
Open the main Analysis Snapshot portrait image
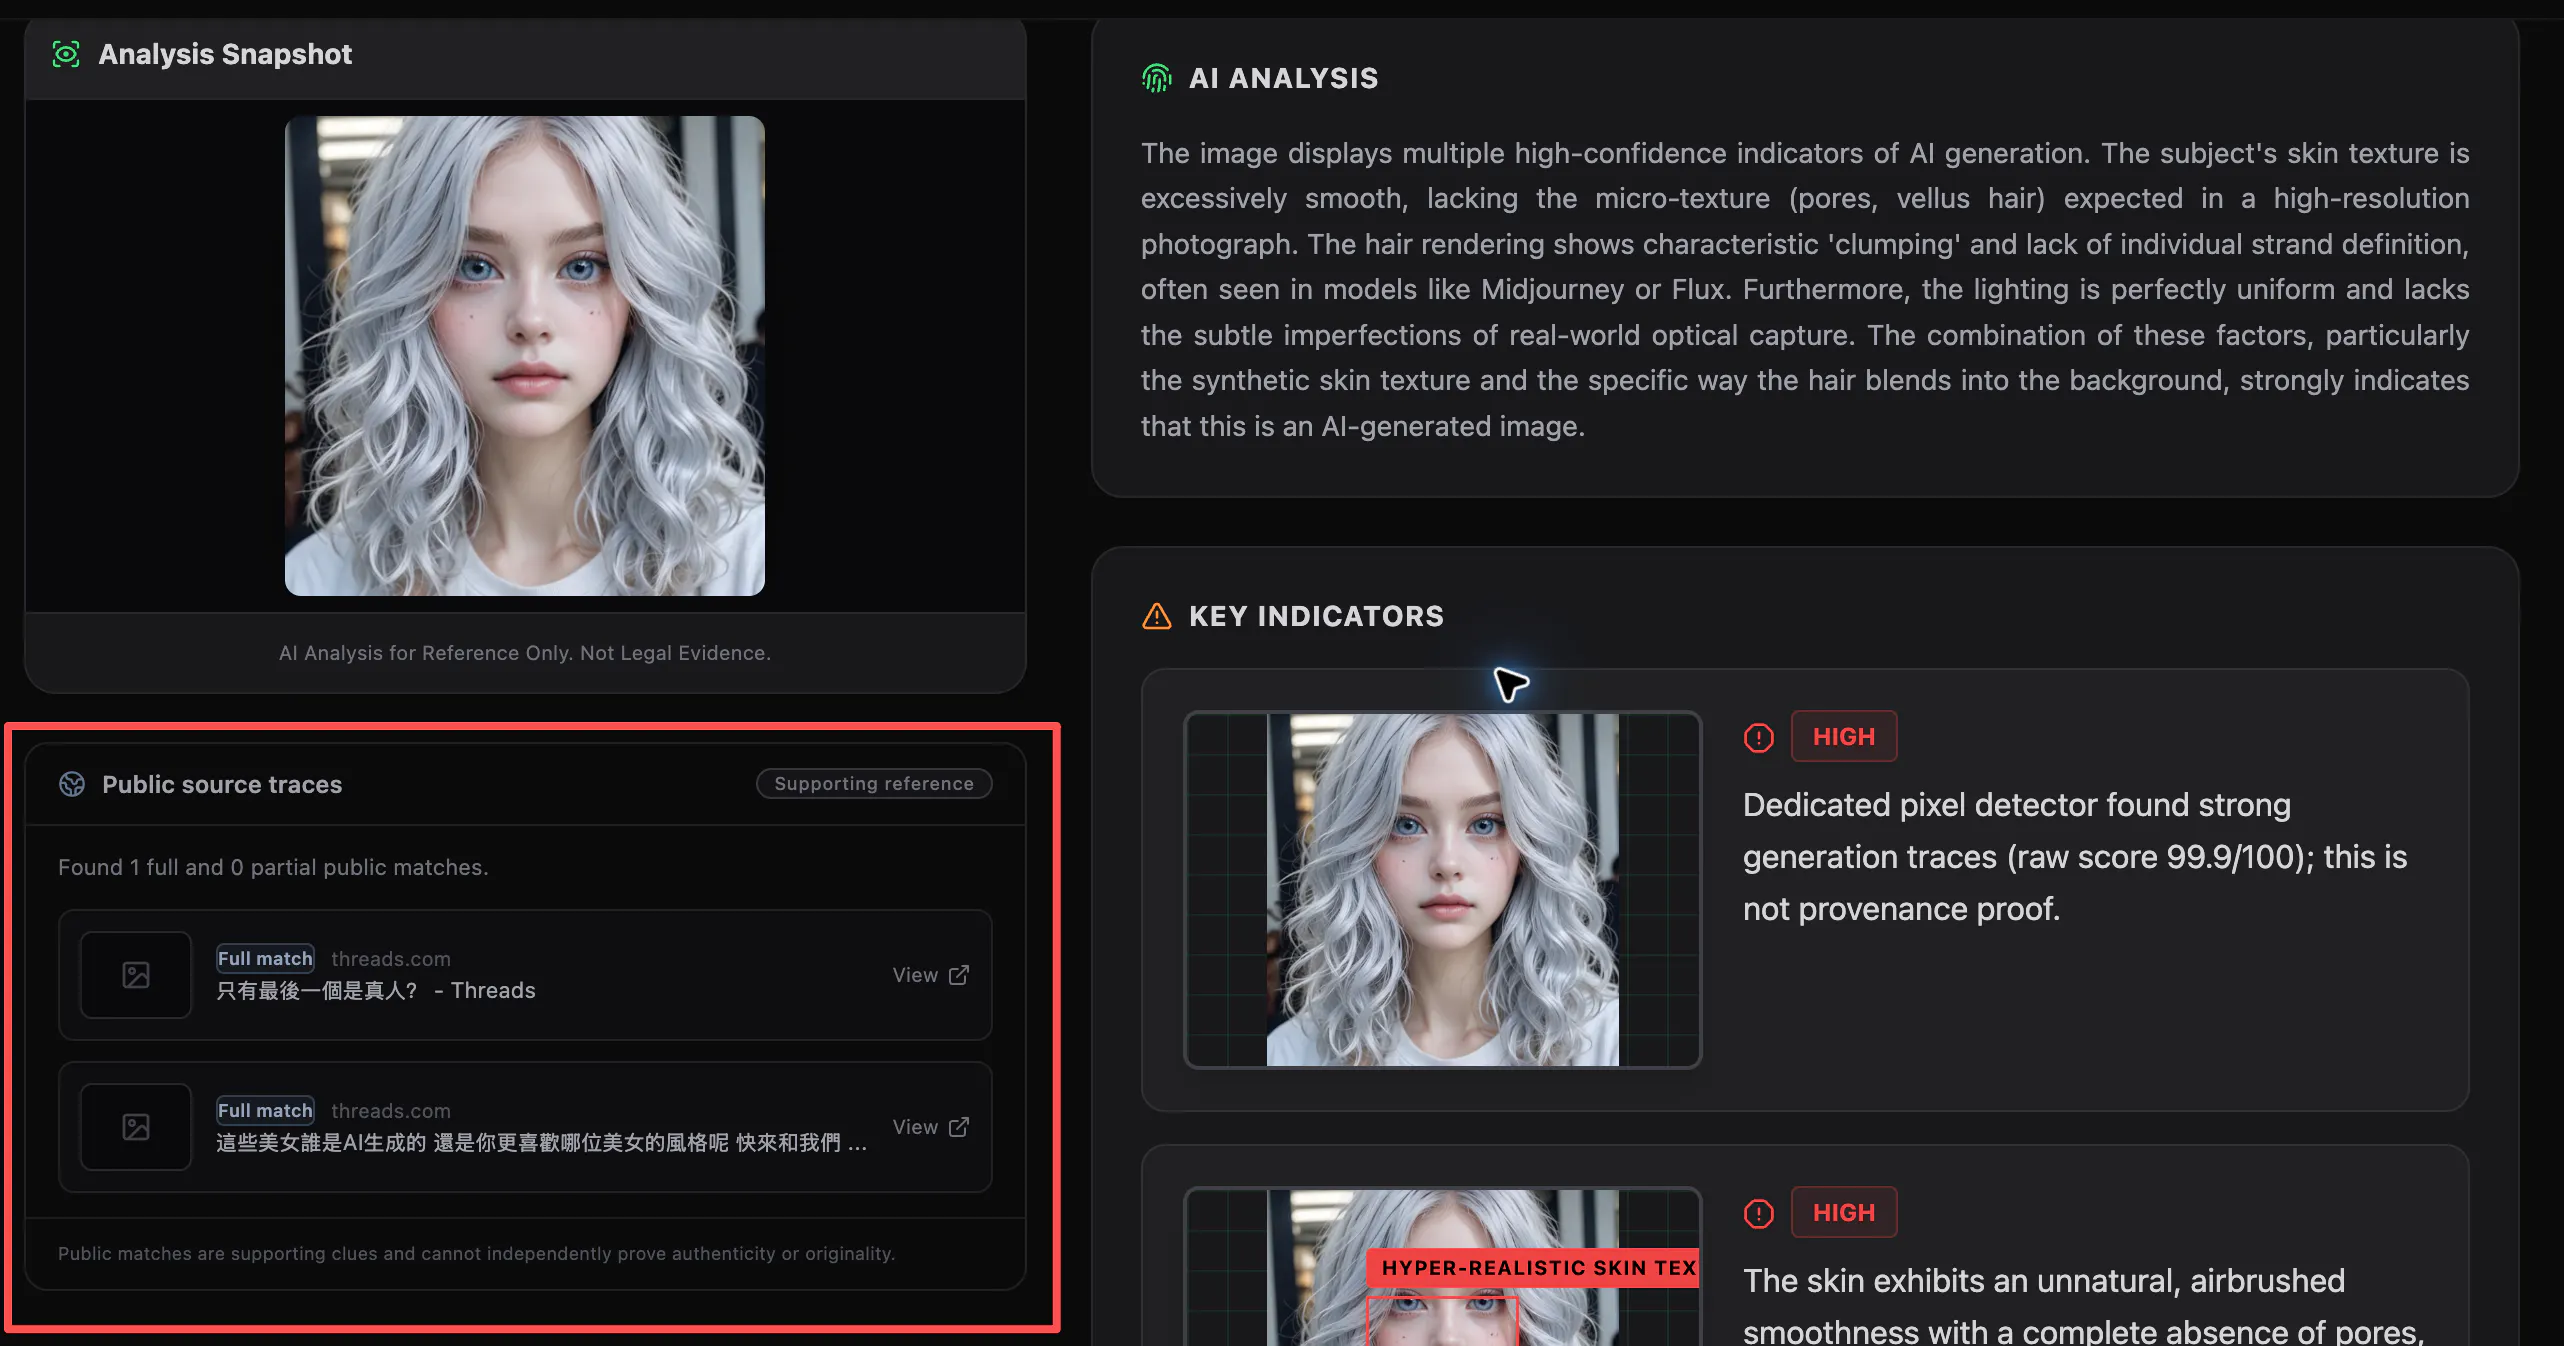point(525,356)
